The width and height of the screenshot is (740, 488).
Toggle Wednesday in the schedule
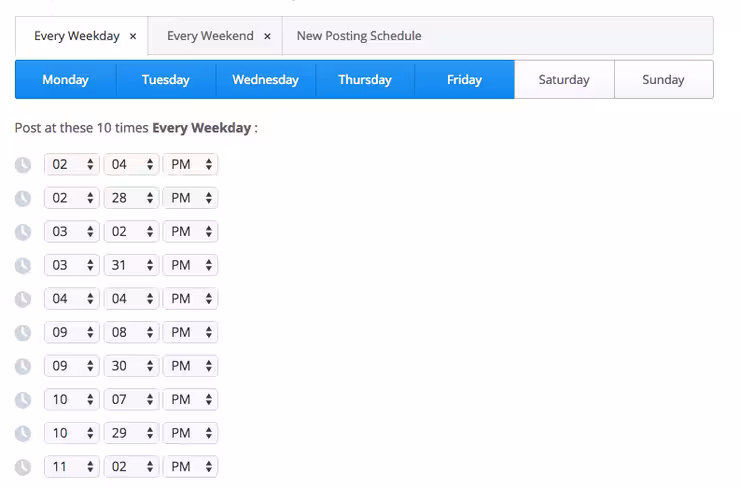pos(265,79)
